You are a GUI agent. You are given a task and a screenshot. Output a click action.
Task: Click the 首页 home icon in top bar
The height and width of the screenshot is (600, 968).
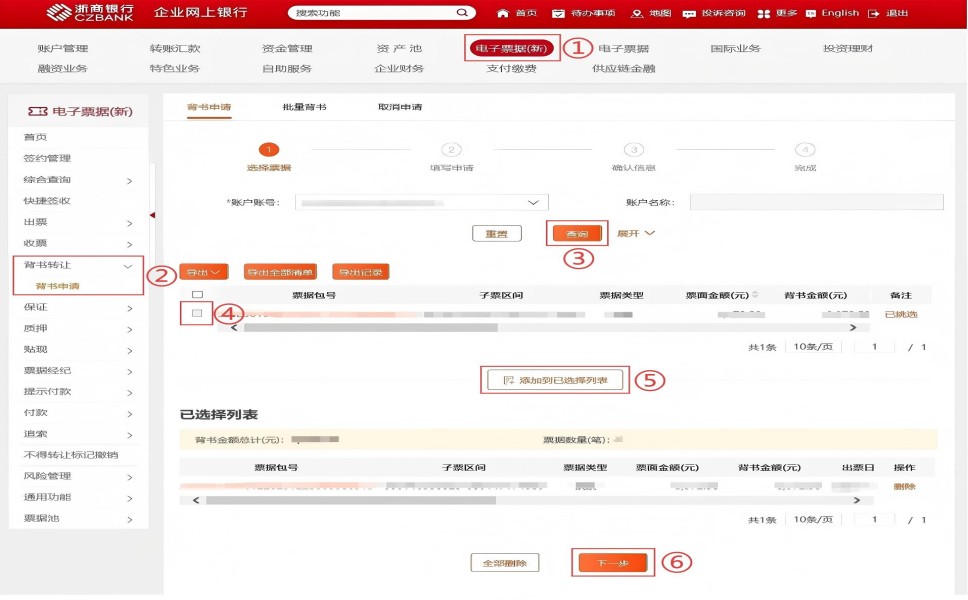pos(503,13)
